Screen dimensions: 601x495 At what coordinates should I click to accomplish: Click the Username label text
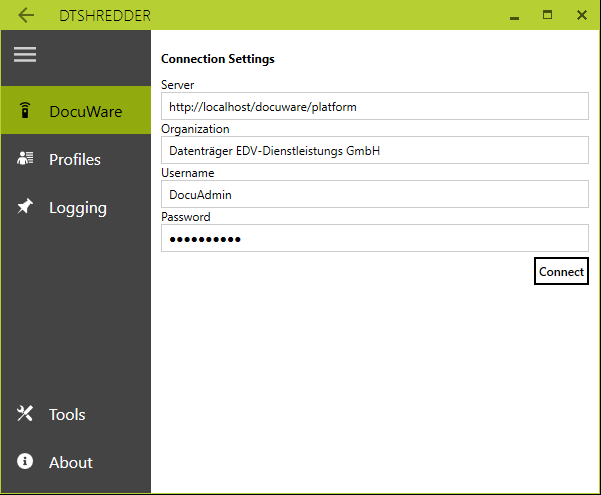pos(188,173)
